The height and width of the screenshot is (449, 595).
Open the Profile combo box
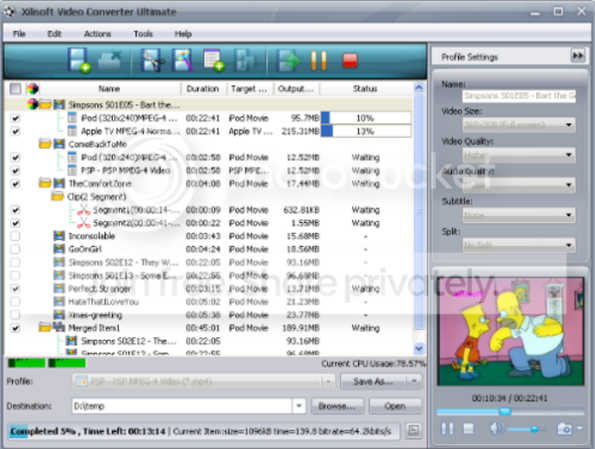point(203,381)
